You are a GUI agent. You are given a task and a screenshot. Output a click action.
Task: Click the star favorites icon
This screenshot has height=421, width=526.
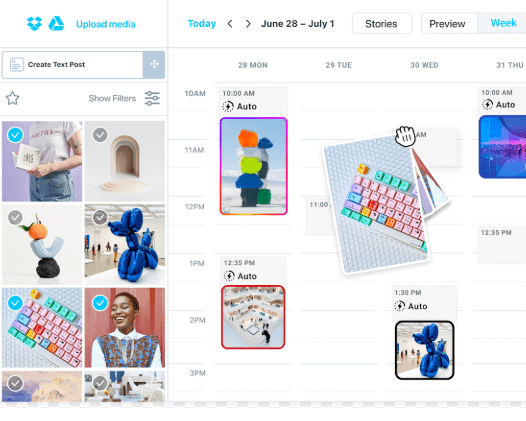(x=12, y=98)
